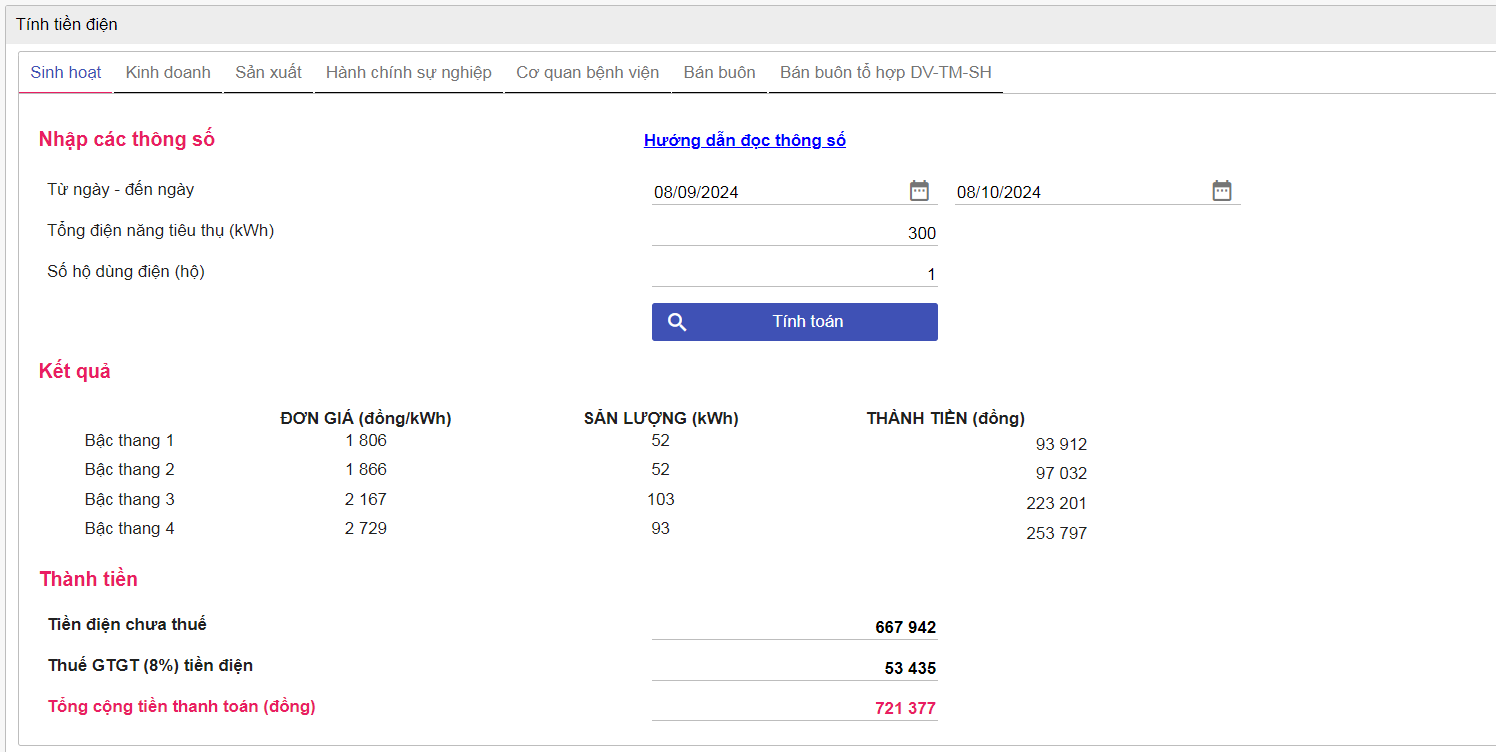Screen dimensions: 1496x752
Task: Open the Cơ quan bệnh viện tab
Action: coord(587,72)
